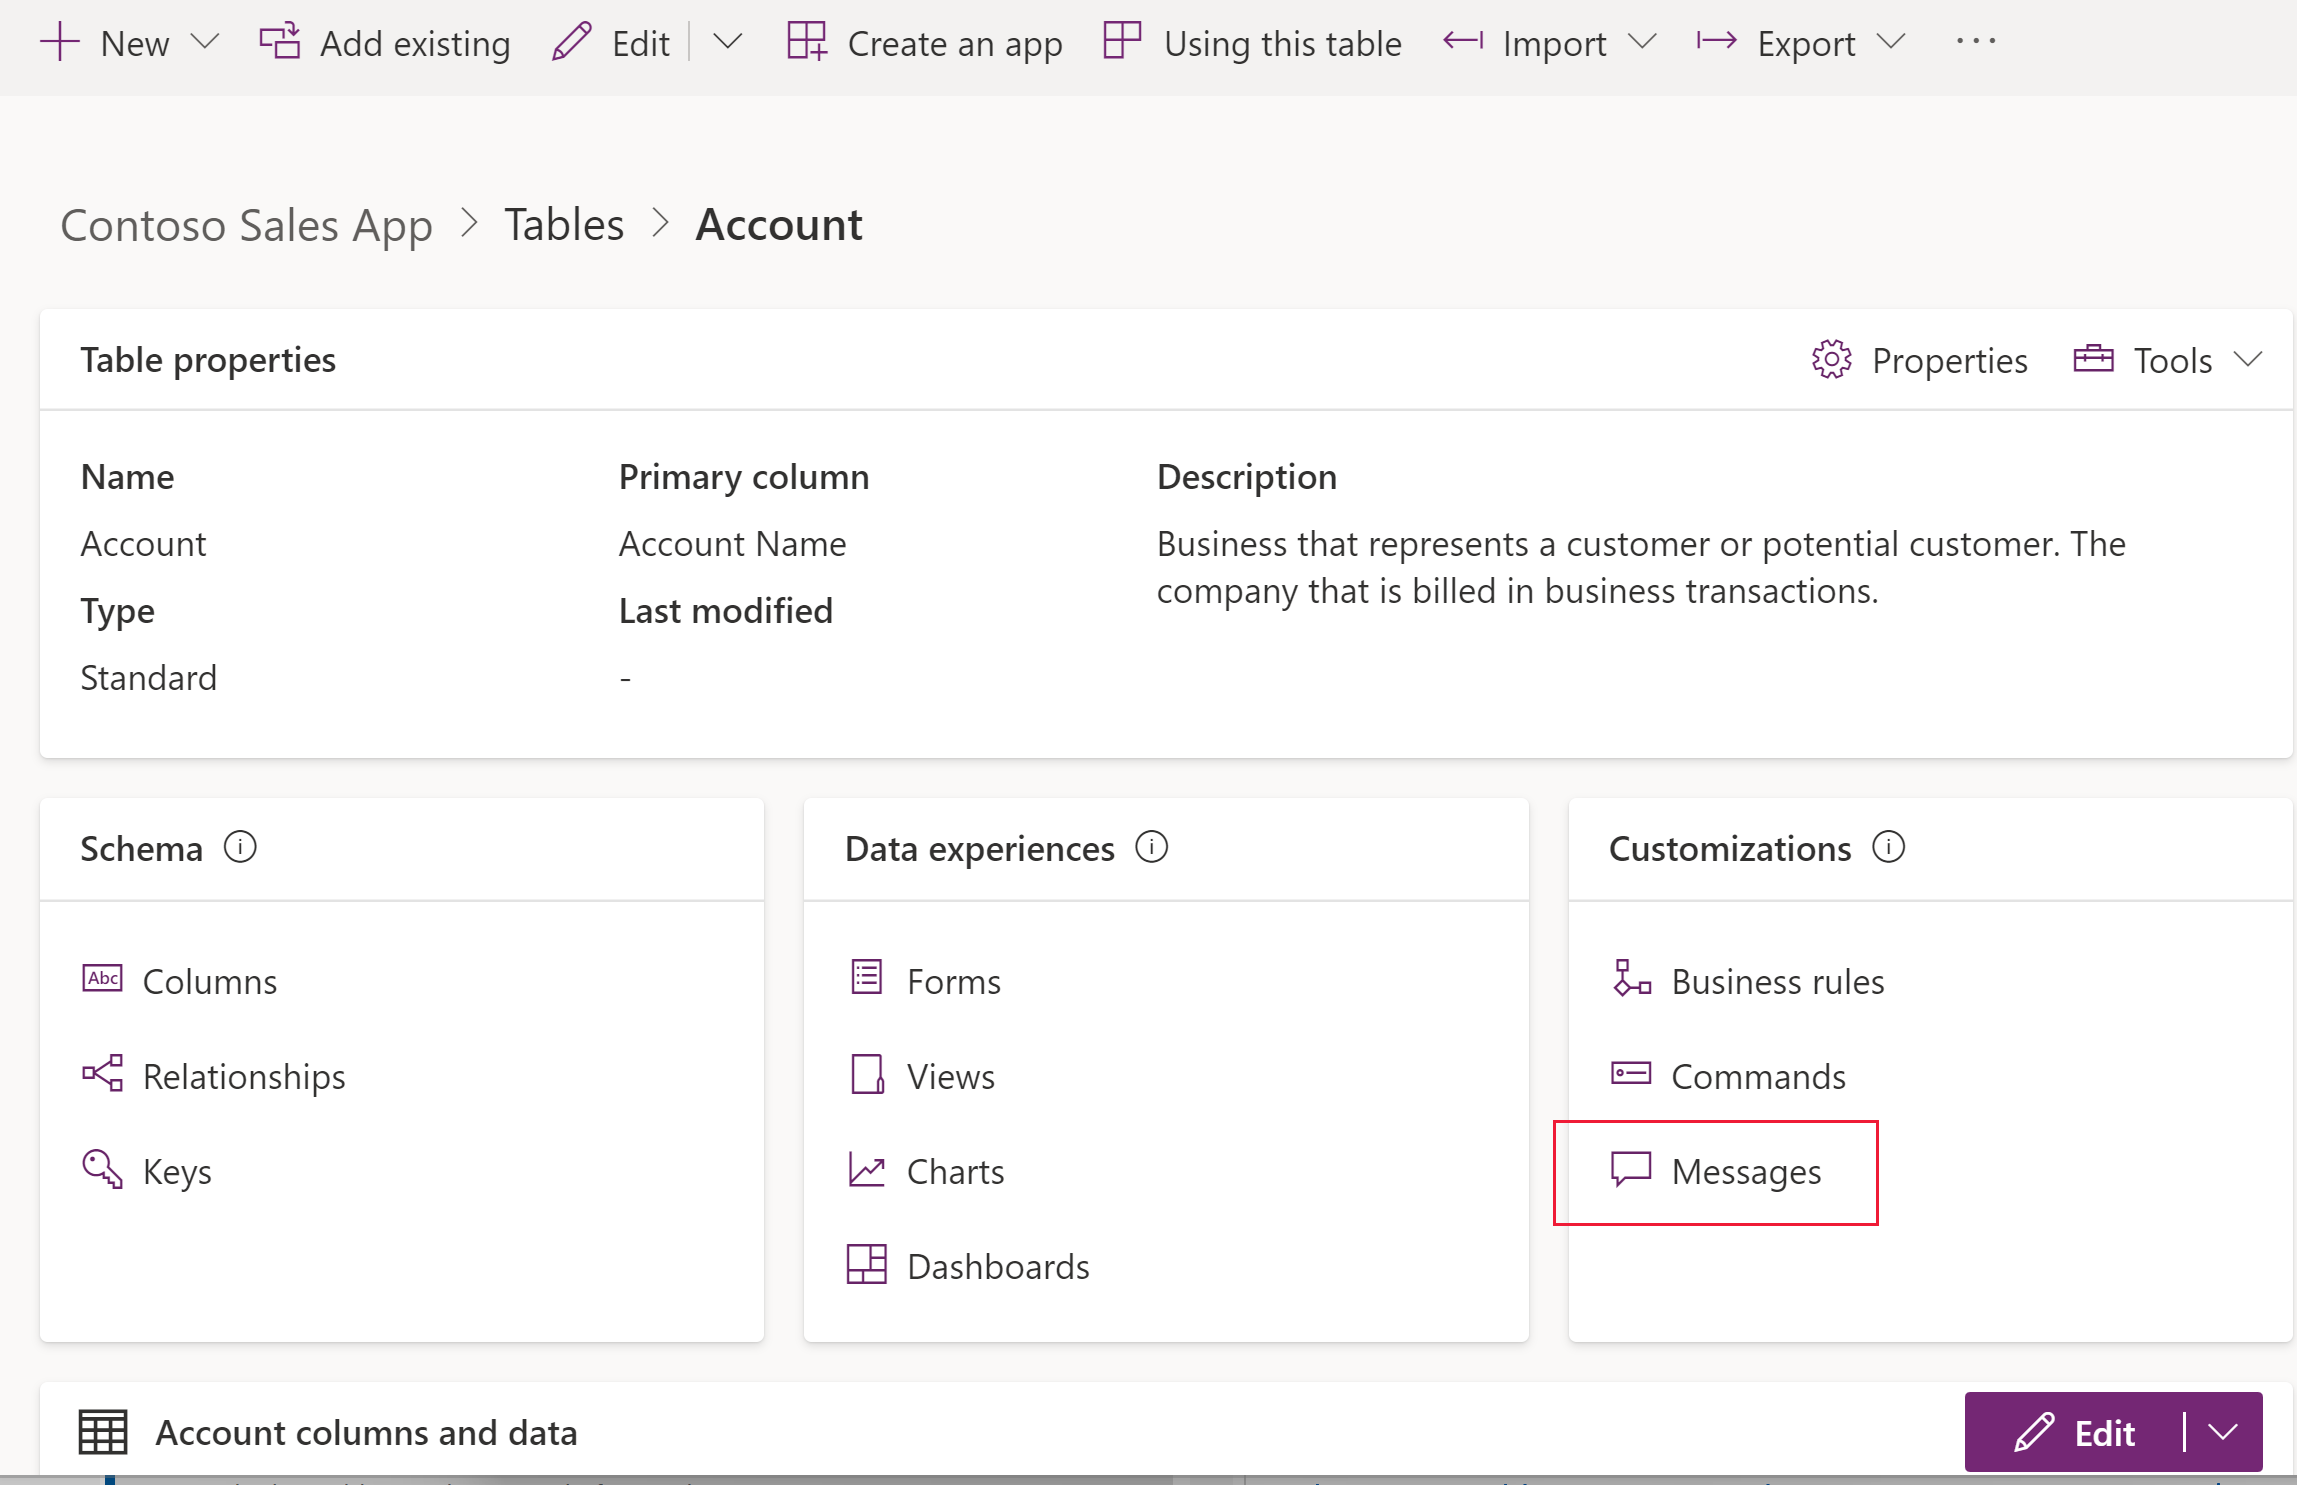The height and width of the screenshot is (1485, 2297).
Task: Expand the Export options dropdown
Action: pyautogui.click(x=1892, y=42)
